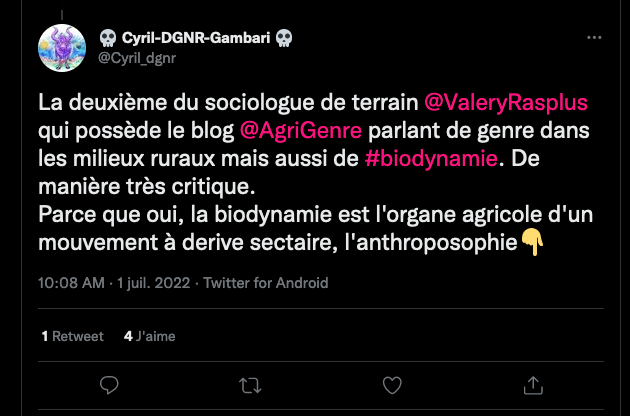Image resolution: width=630 pixels, height=416 pixels.
Task: Click the 10:08 AM tweet timestamp
Action: tap(71, 283)
